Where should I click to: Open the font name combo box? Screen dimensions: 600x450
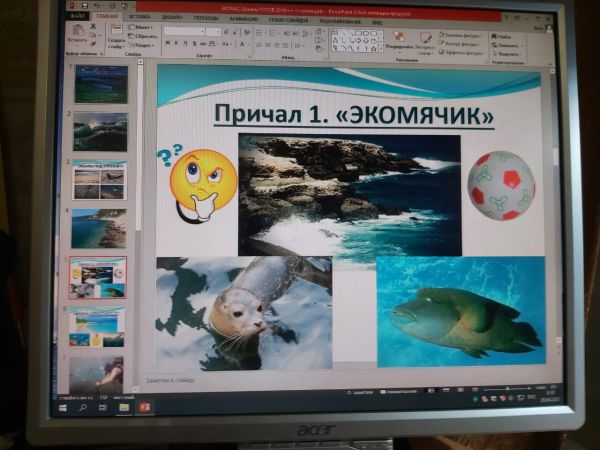pyautogui.click(x=185, y=32)
